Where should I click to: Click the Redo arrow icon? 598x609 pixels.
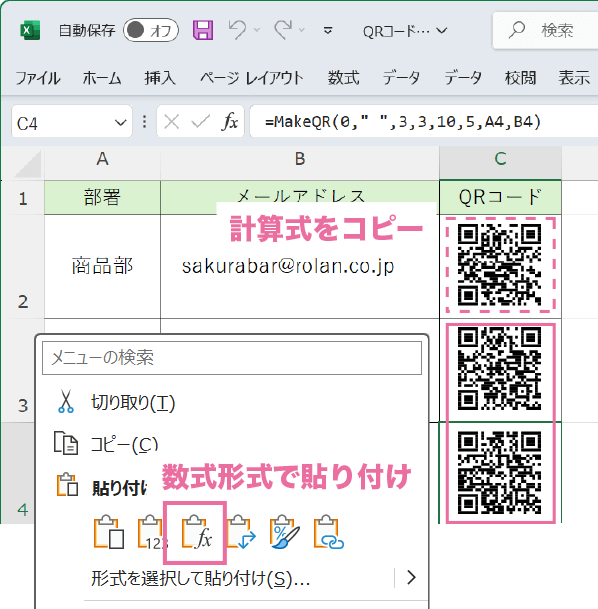click(283, 30)
